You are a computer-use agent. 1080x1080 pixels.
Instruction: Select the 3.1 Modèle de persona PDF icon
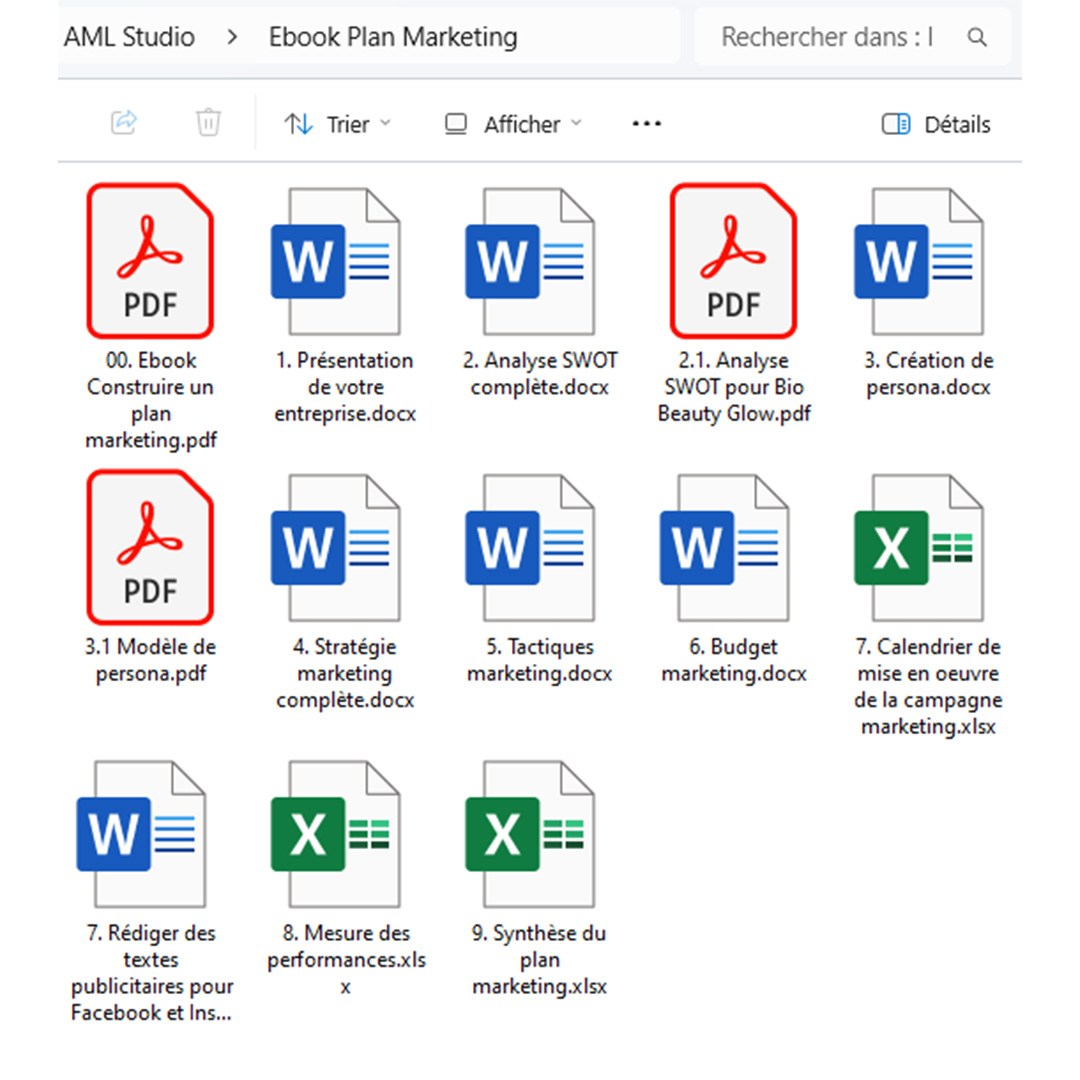[x=150, y=548]
